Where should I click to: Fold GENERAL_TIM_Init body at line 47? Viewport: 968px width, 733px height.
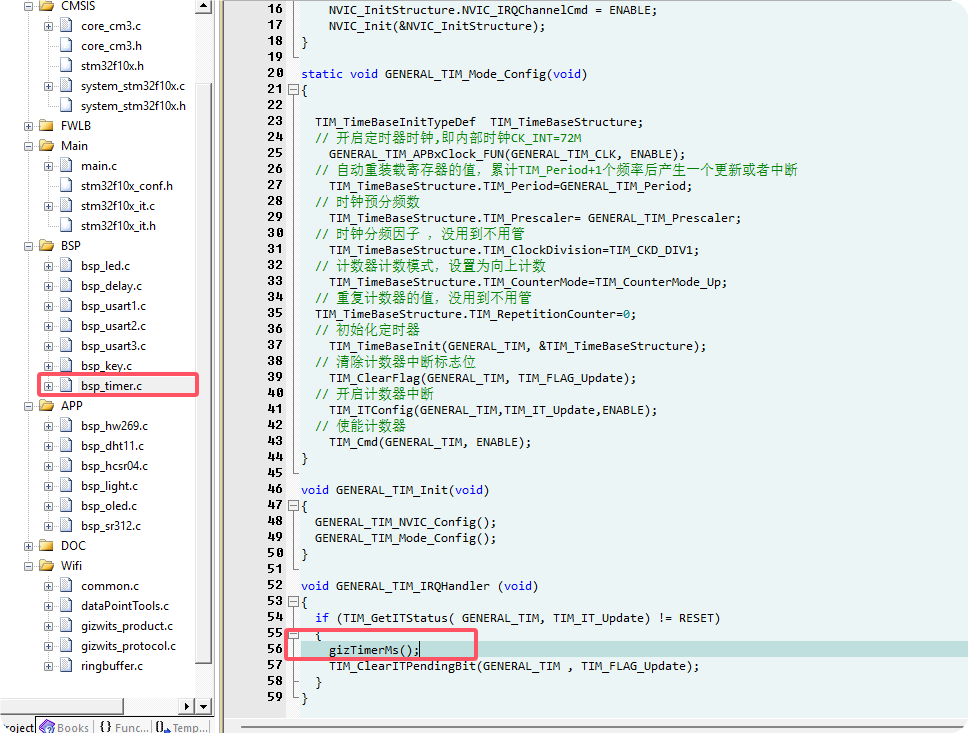click(x=292, y=506)
